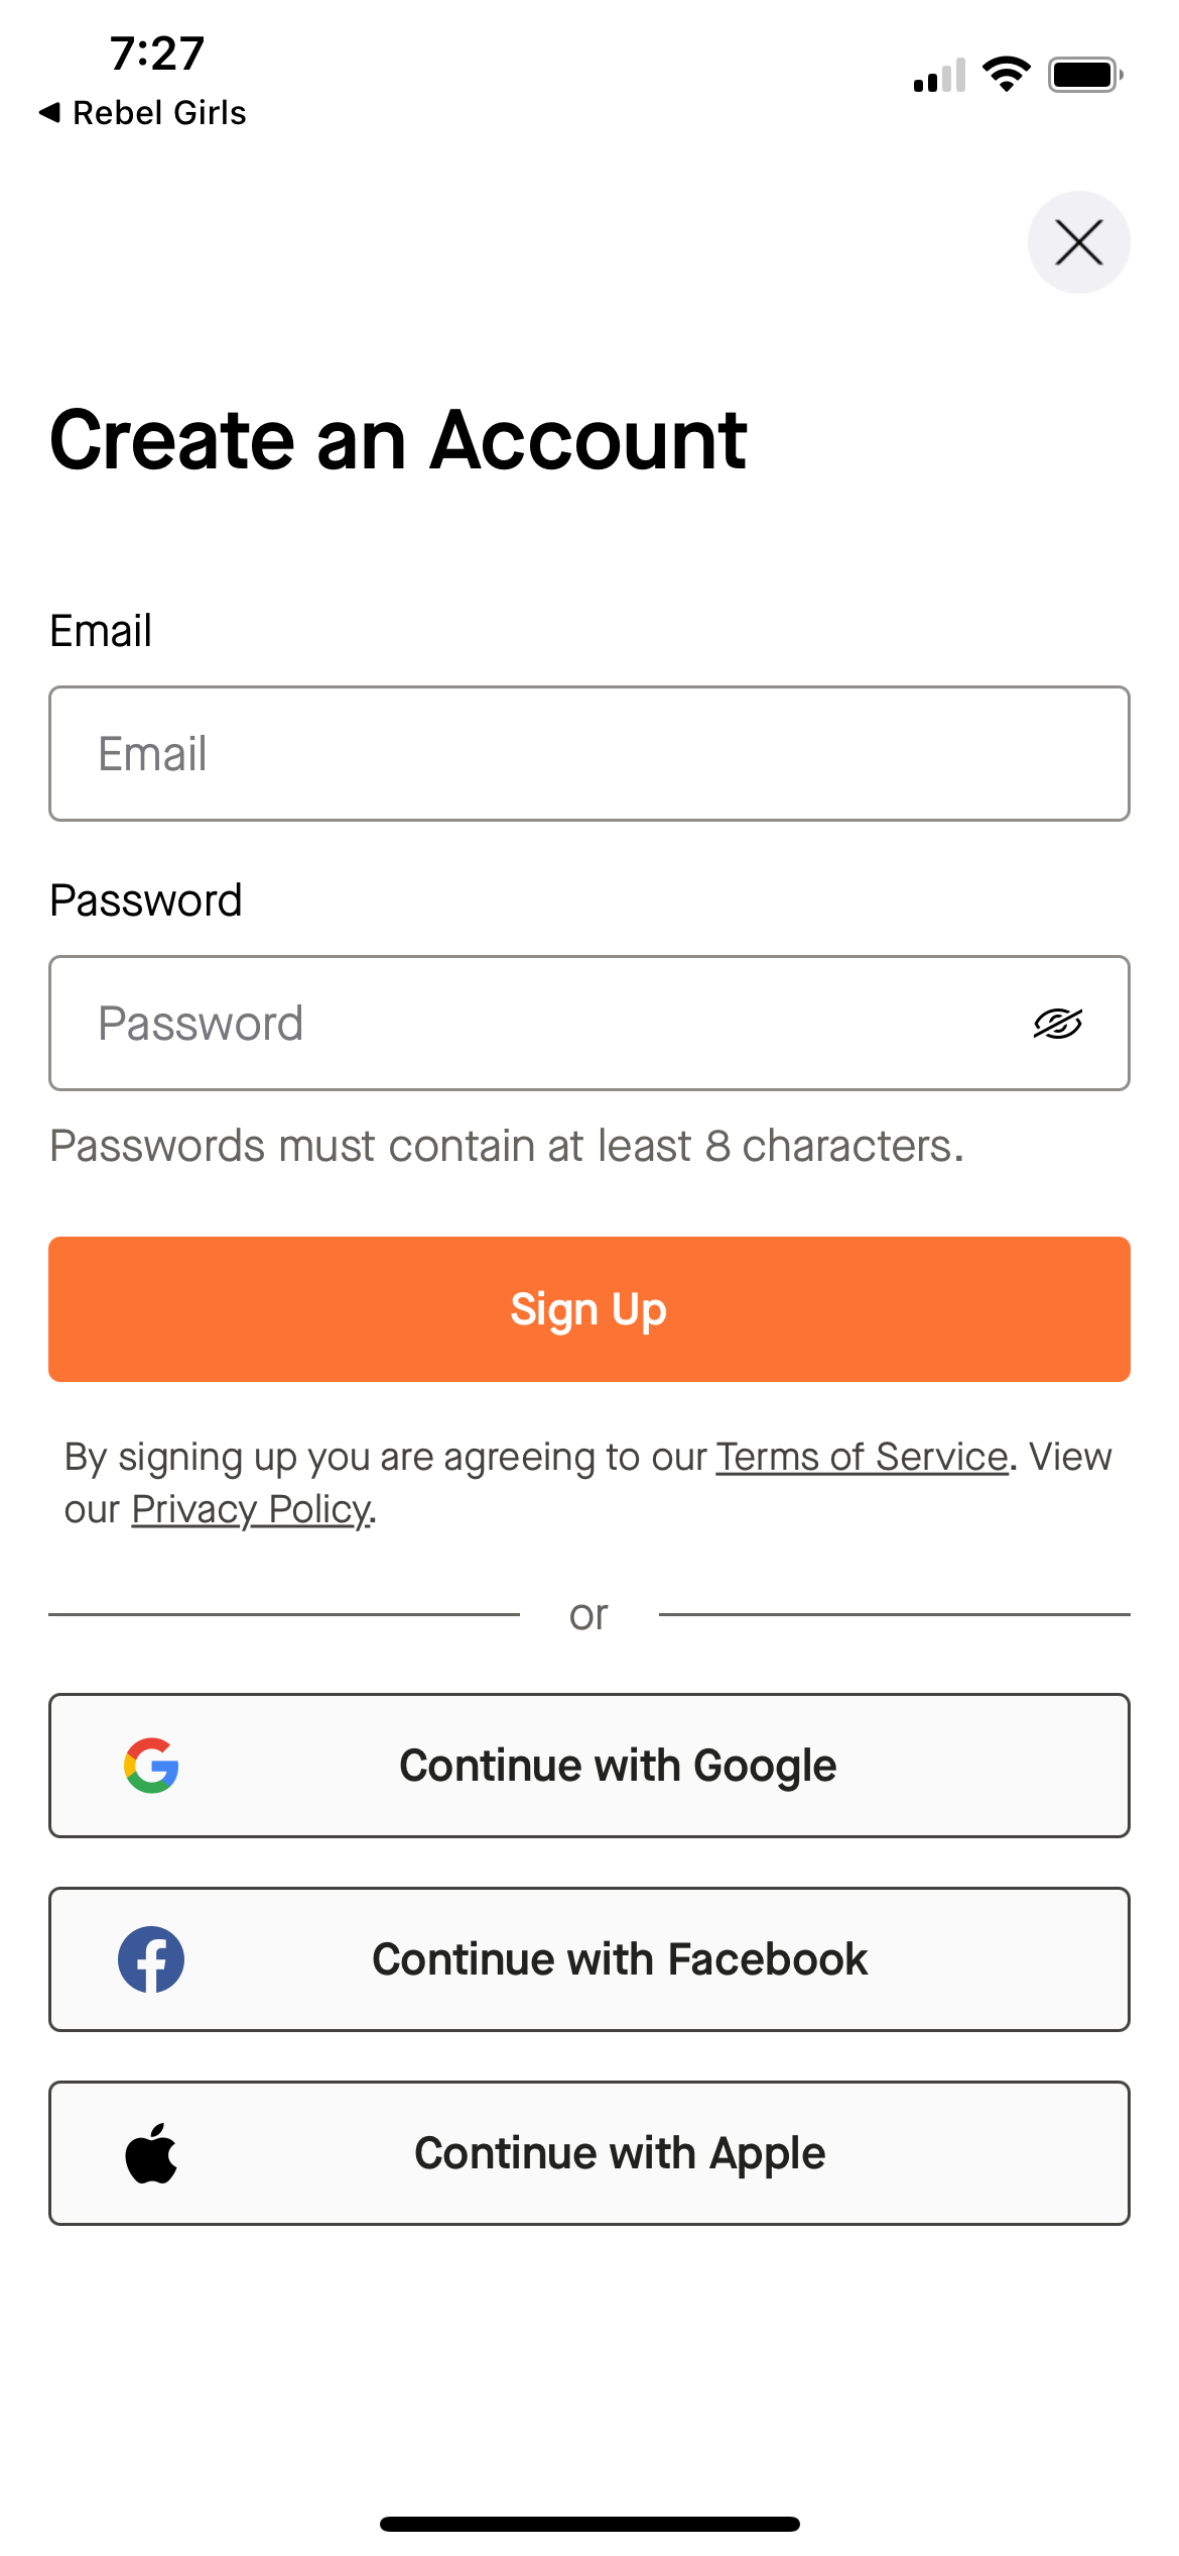Click the Google logo icon
Screen dimensions: 1179x2556
pos(151,1765)
